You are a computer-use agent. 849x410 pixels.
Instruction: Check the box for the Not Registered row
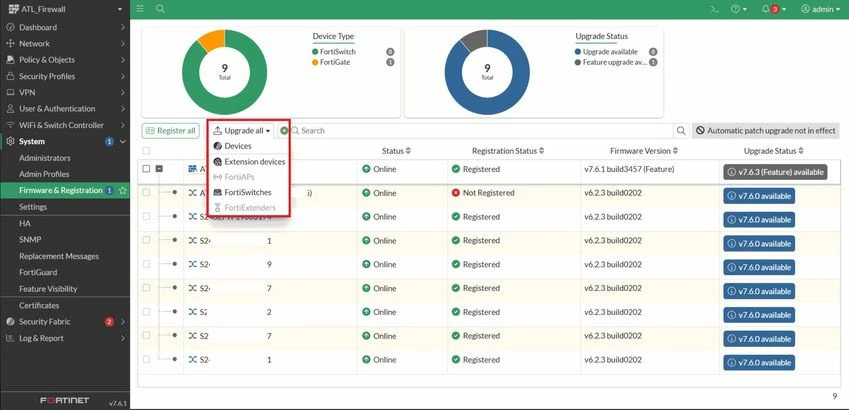(x=146, y=193)
